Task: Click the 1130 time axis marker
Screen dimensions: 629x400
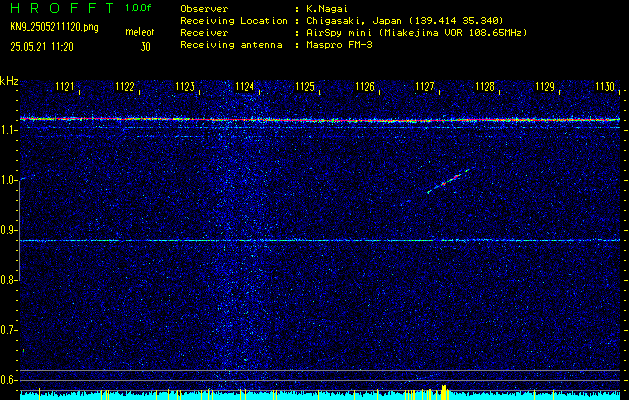Action: click(605, 86)
